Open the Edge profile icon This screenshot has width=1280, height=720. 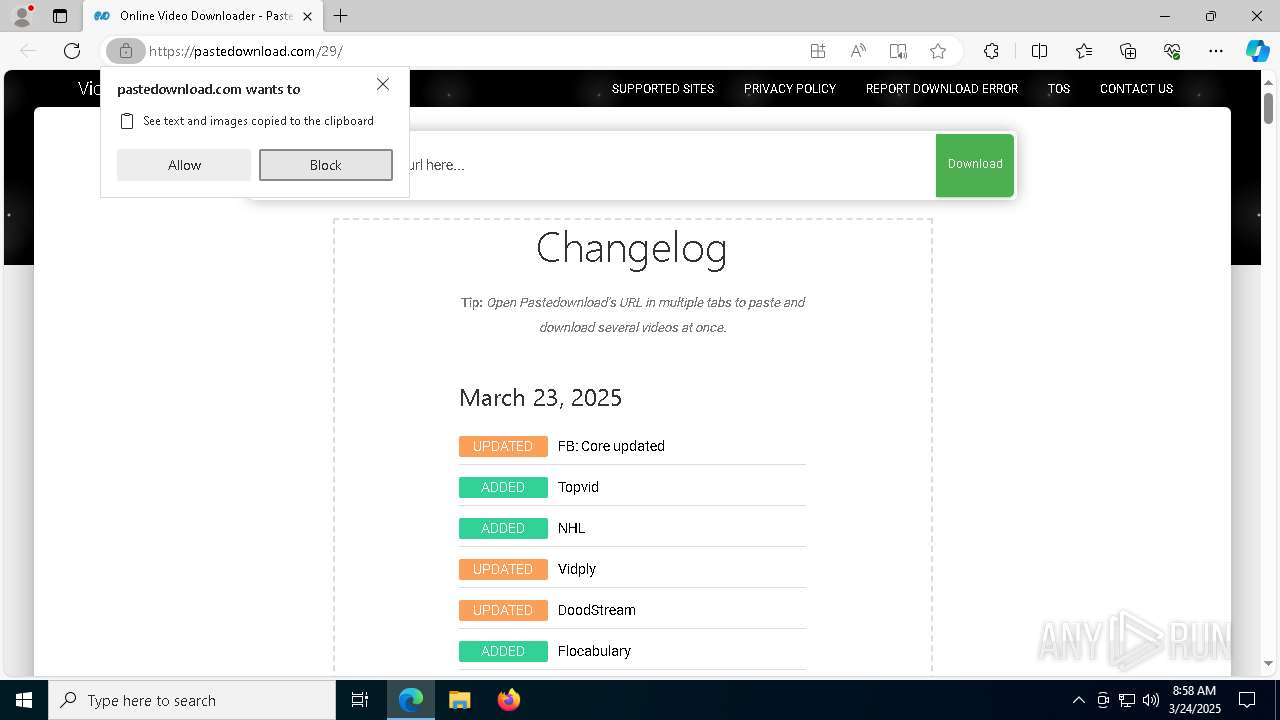(22, 16)
